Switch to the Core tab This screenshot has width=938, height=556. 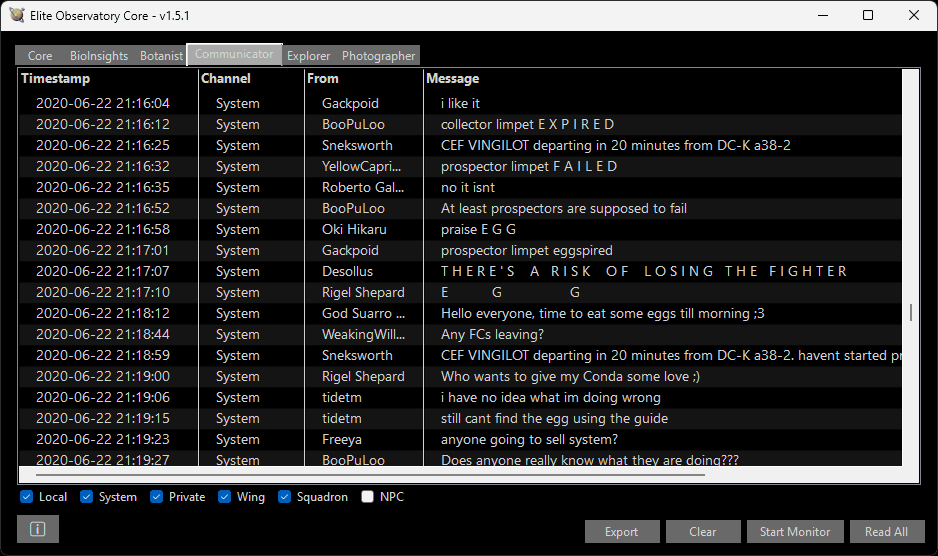tap(40, 56)
